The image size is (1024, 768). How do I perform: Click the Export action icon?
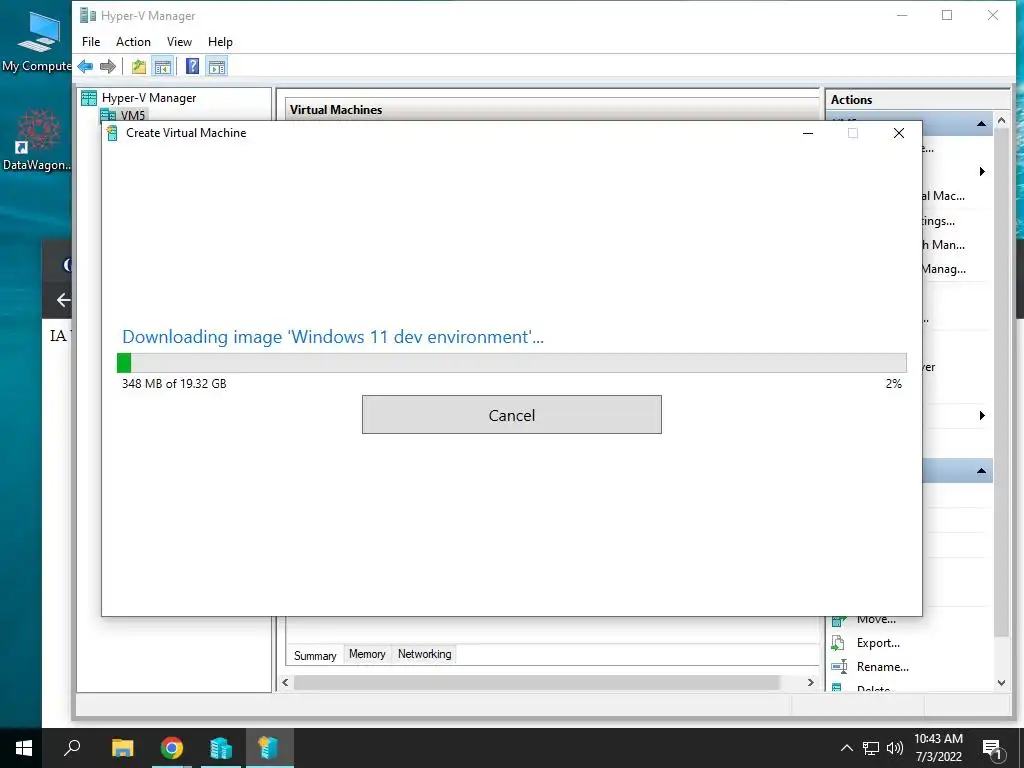838,643
